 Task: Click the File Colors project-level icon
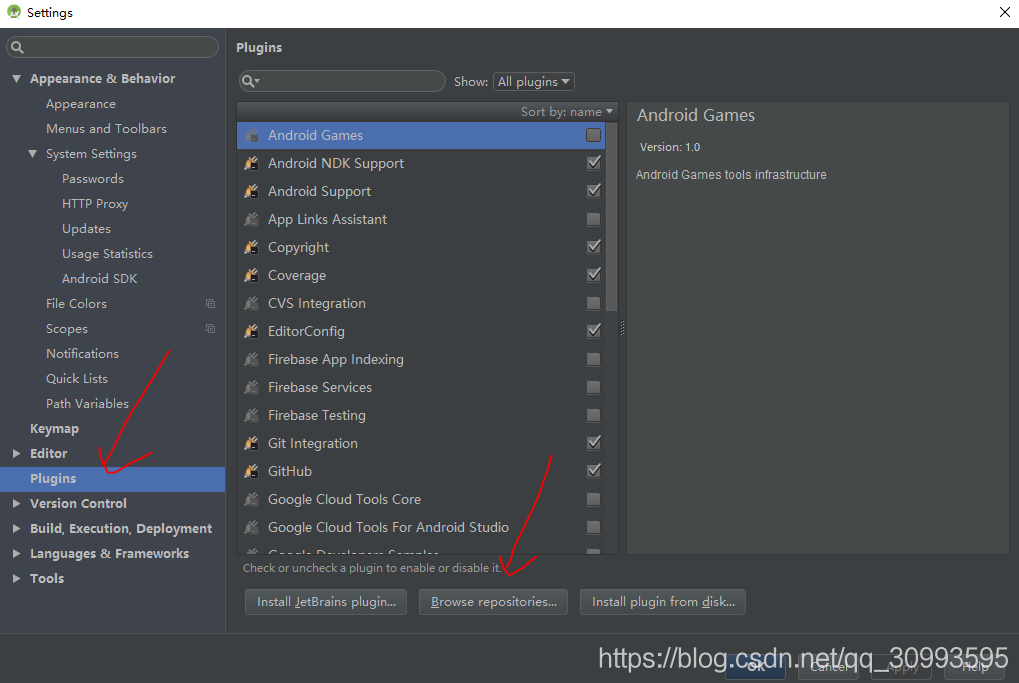211,303
